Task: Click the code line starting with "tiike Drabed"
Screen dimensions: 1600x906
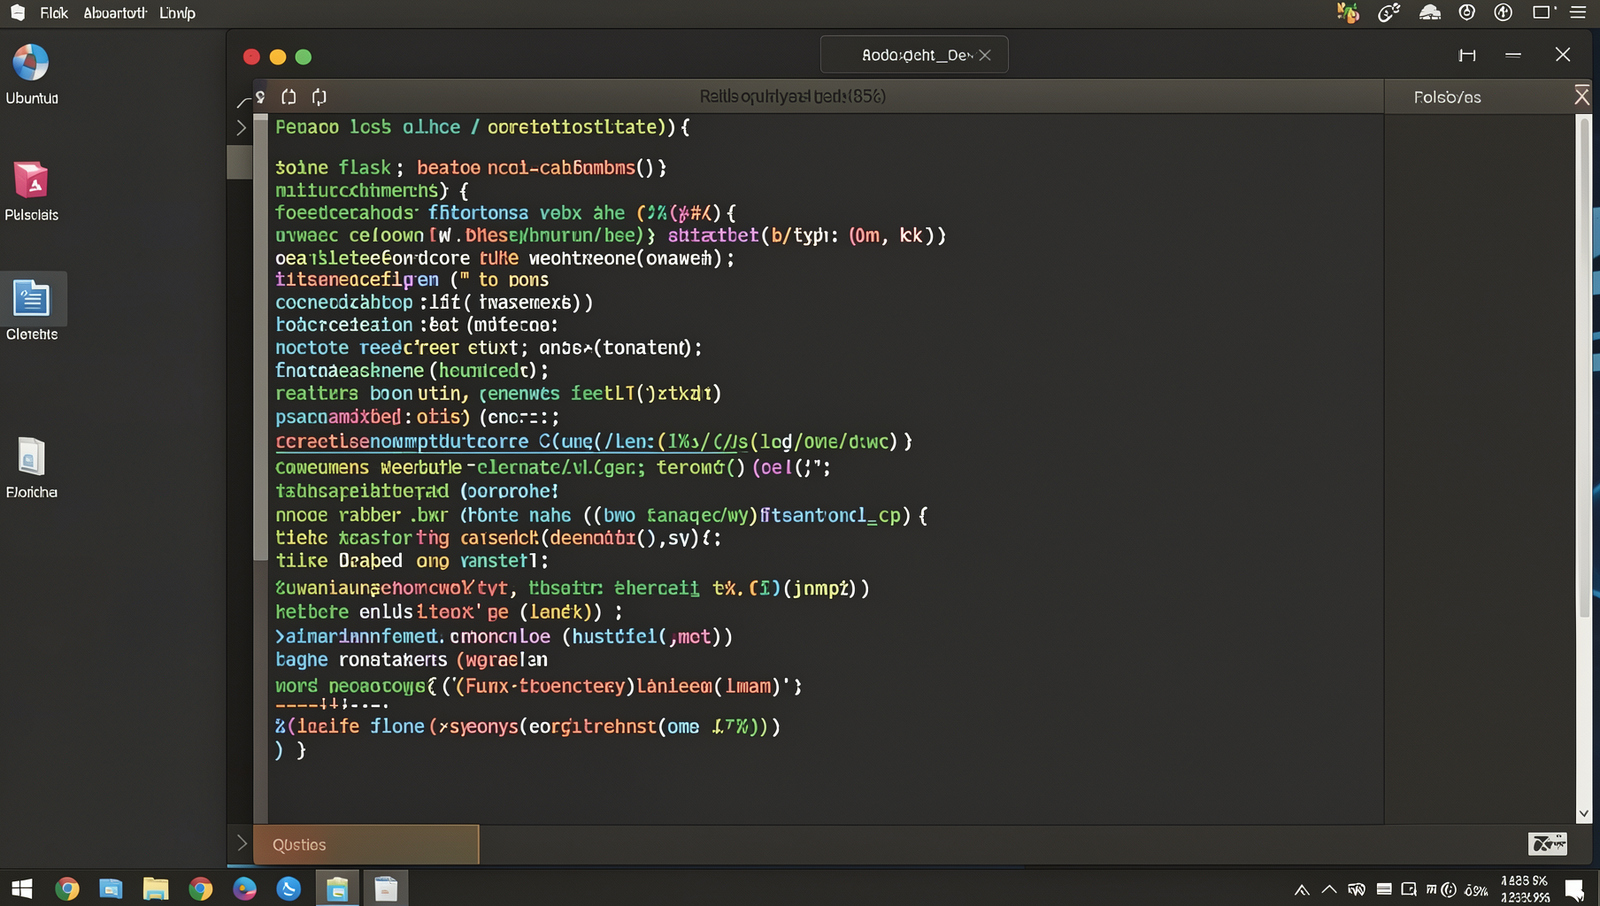Action: coord(412,561)
